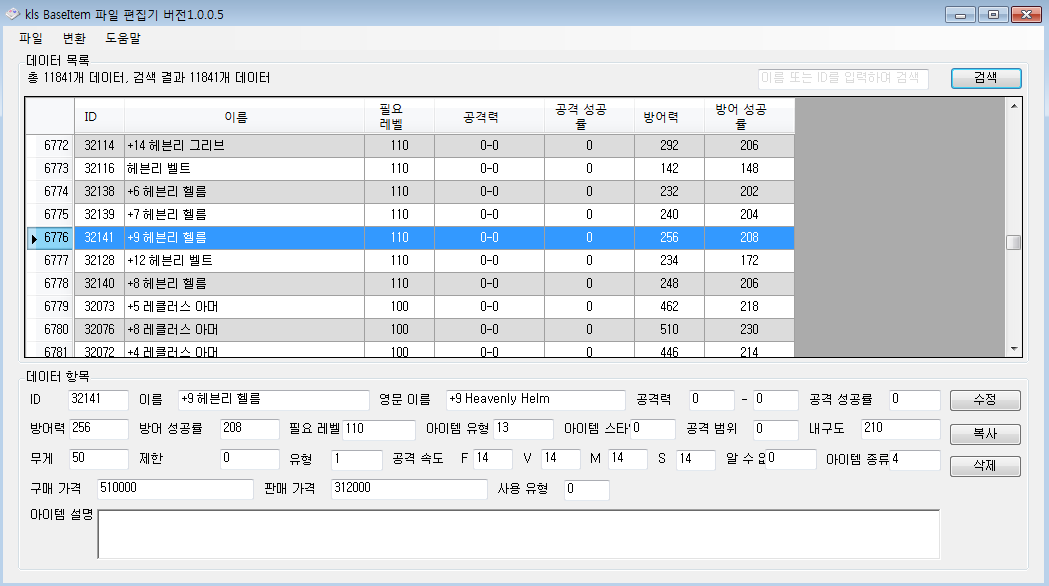Click the 구매 가격 field showing 510000
Image resolution: width=1049 pixels, height=586 pixels.
coord(175,489)
